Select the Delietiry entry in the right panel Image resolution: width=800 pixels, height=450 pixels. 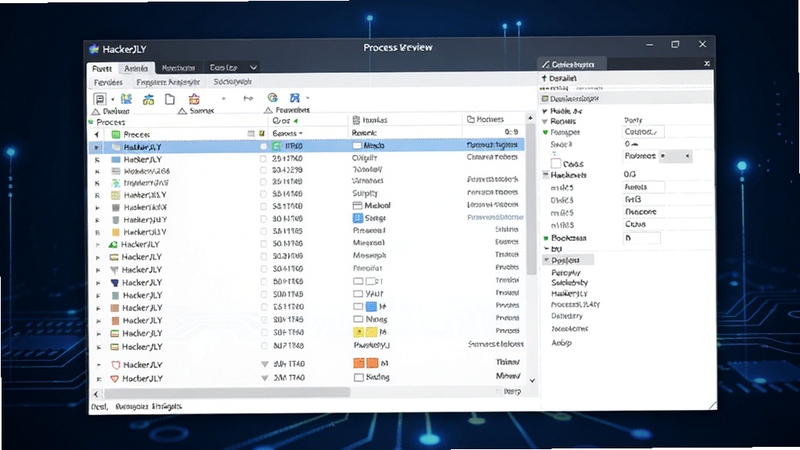[567, 316]
